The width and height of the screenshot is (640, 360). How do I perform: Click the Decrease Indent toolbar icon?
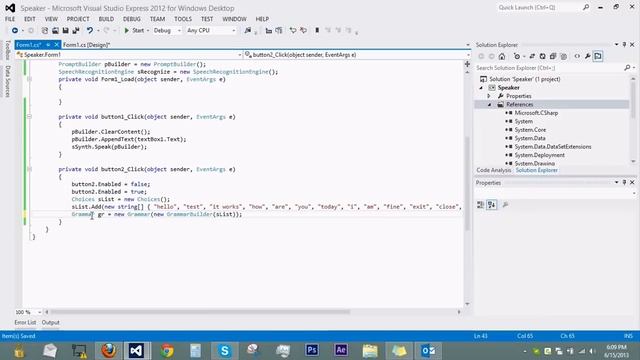point(269,31)
